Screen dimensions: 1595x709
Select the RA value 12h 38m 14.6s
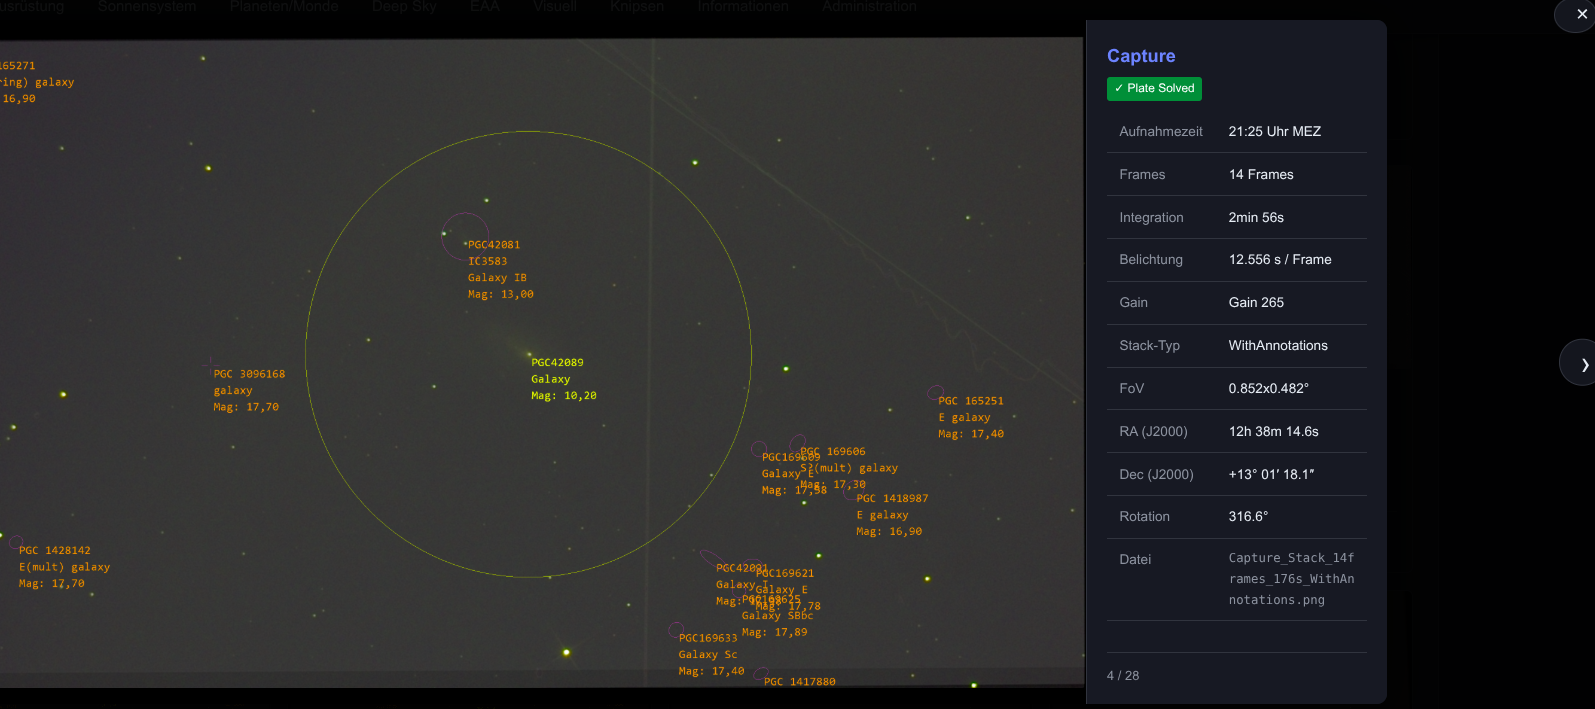pyautogui.click(x=1274, y=431)
